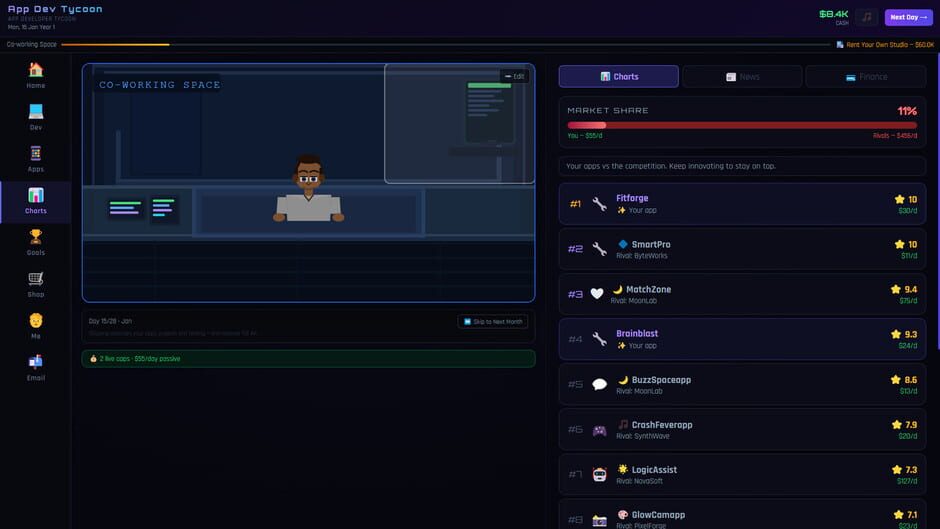The width and height of the screenshot is (940, 529).
Task: Click the Market Share bar
Action: tap(742, 125)
